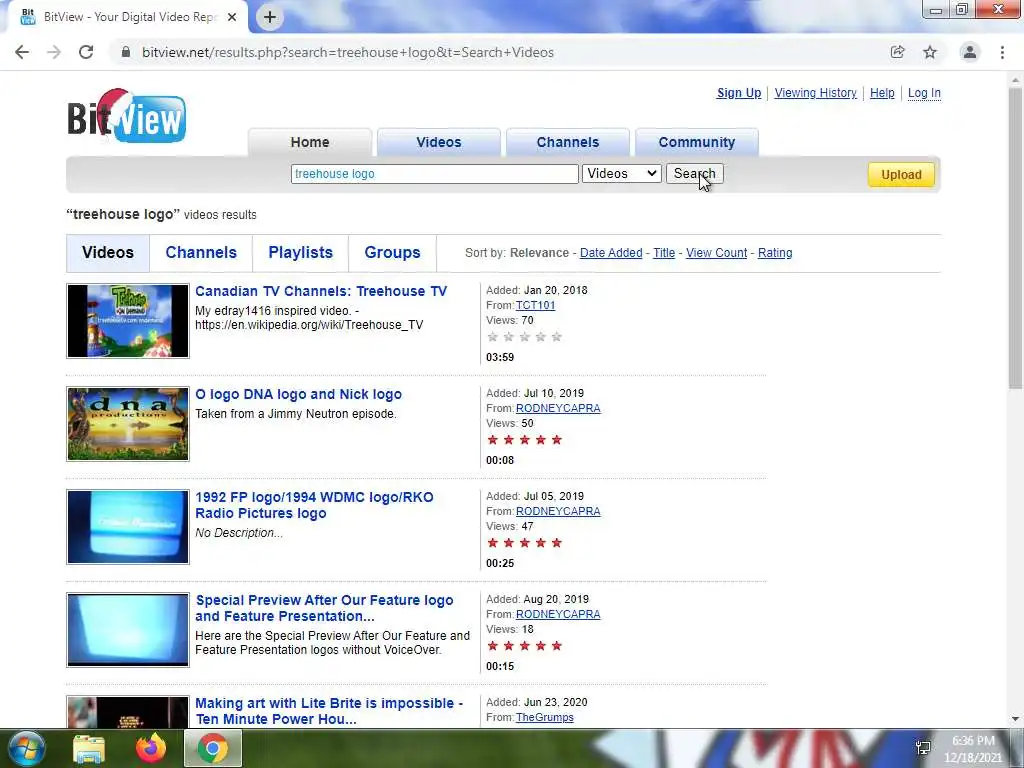Open the Channels navigation tab
Screen dimensions: 1024x768
coord(568,142)
